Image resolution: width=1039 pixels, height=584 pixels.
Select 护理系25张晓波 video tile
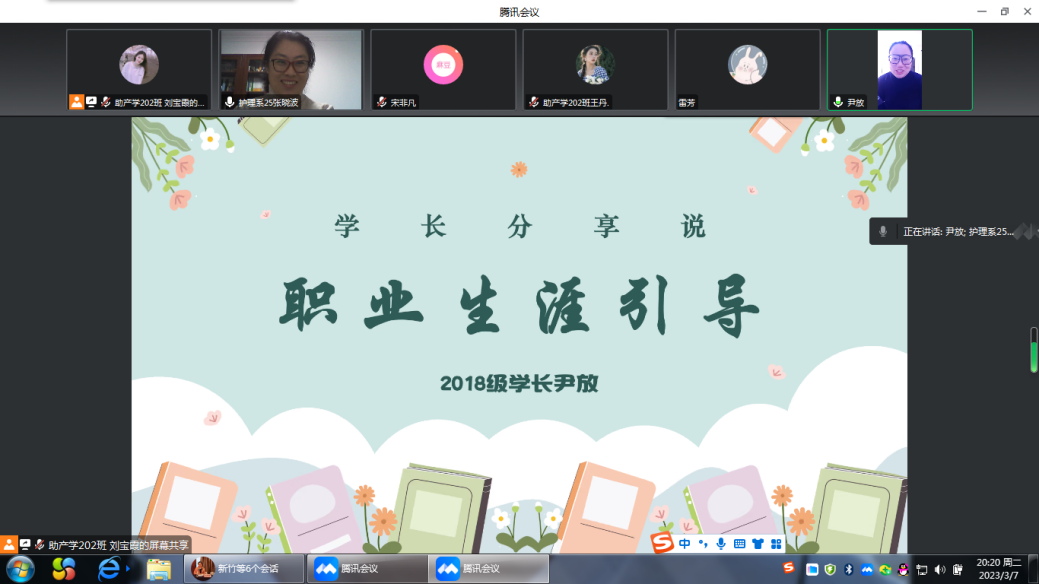pyautogui.click(x=291, y=69)
